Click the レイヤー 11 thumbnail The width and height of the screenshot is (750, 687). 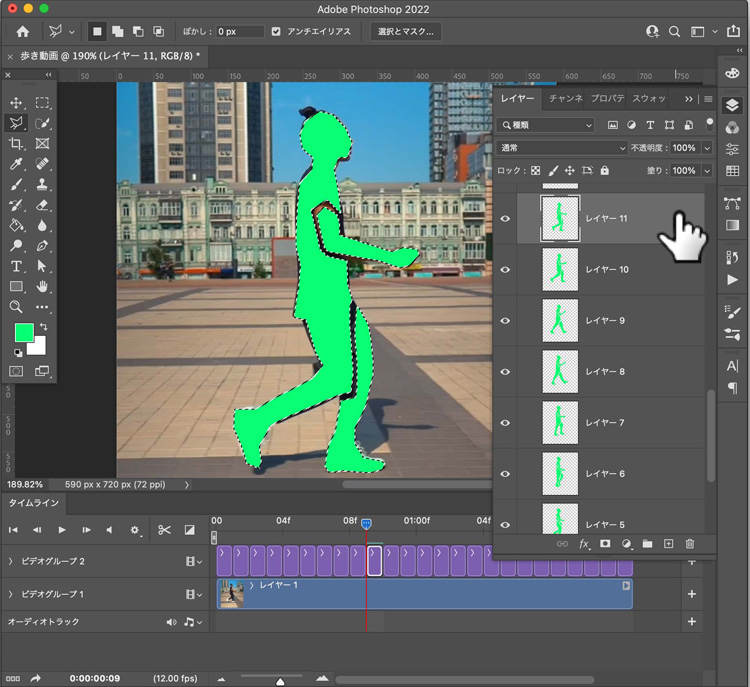point(560,219)
